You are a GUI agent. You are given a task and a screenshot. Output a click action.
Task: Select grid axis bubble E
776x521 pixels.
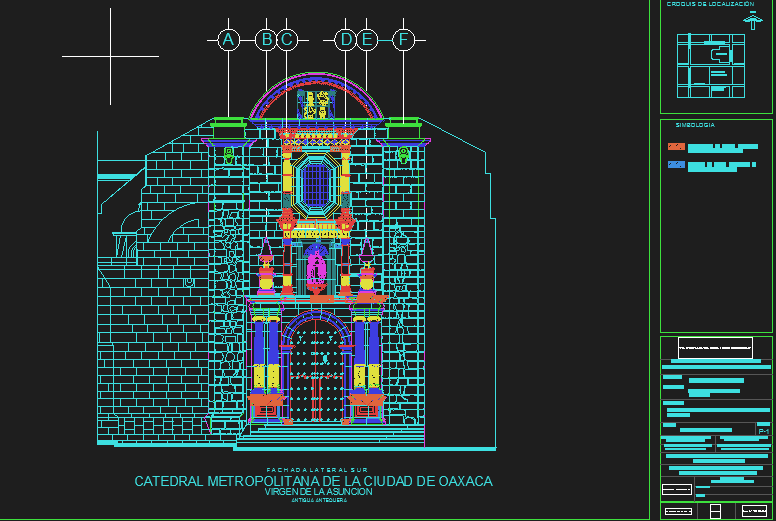click(x=367, y=40)
